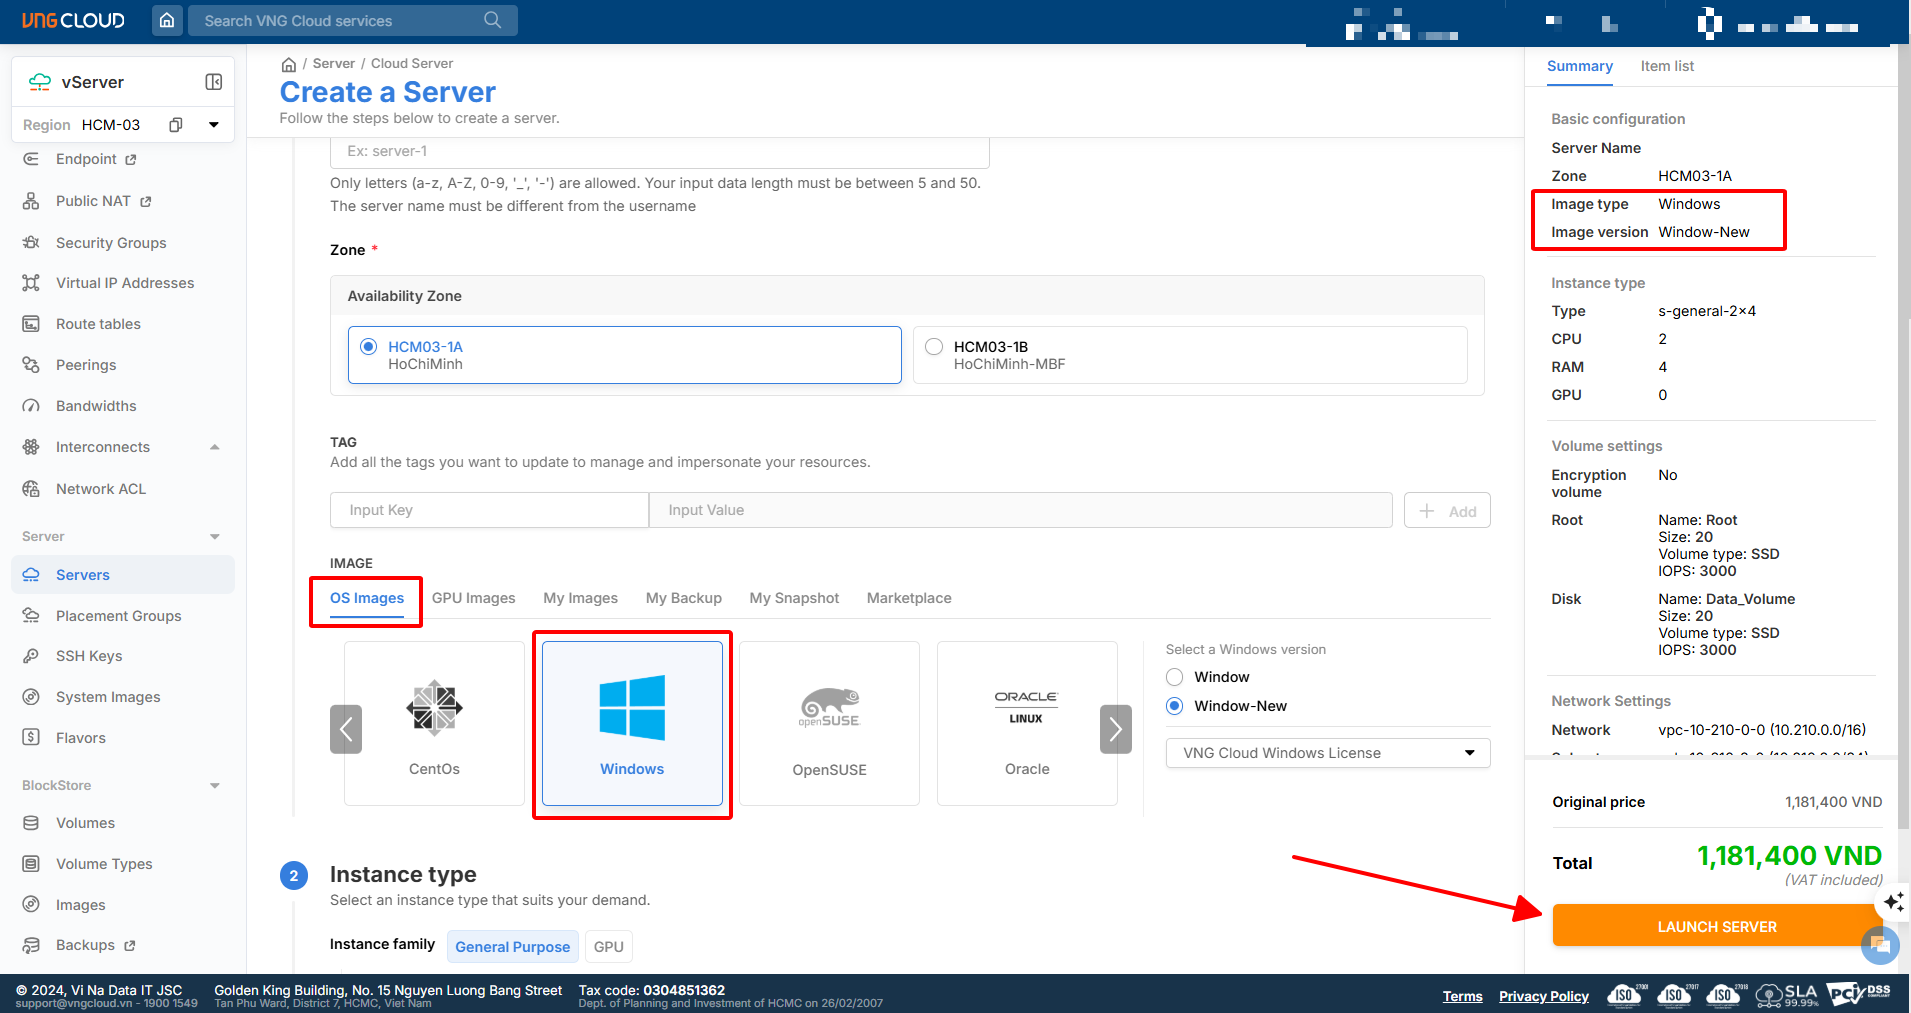Collapse the BlockStore sidebar section
The height and width of the screenshot is (1013, 1911).
[x=214, y=786]
